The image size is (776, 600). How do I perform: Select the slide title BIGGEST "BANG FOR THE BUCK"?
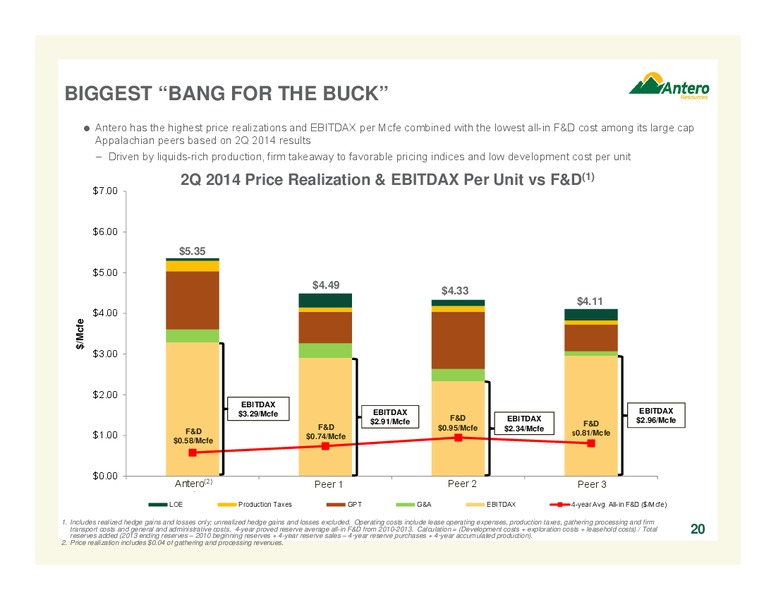226,94
